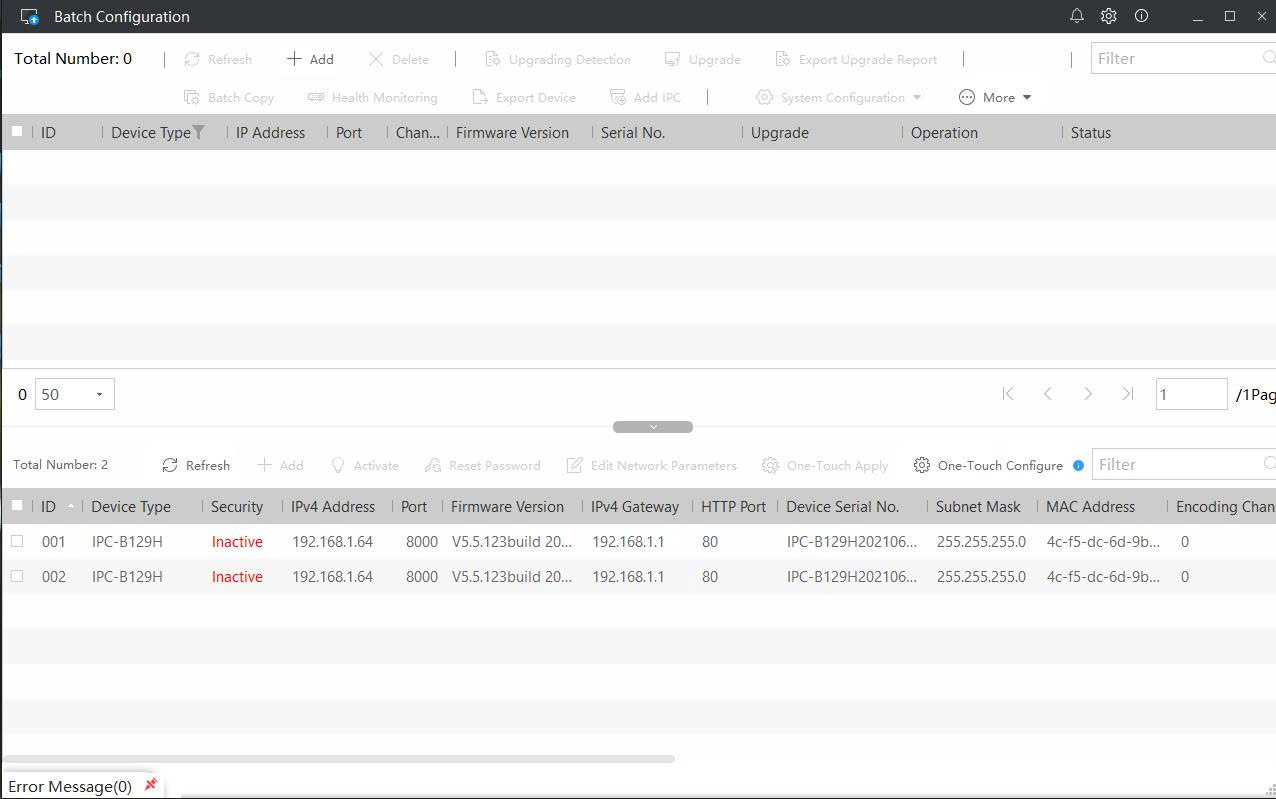Click the horizontal scrollbar at the bottom
Image resolution: width=1276 pixels, height=799 pixels.
340,759
